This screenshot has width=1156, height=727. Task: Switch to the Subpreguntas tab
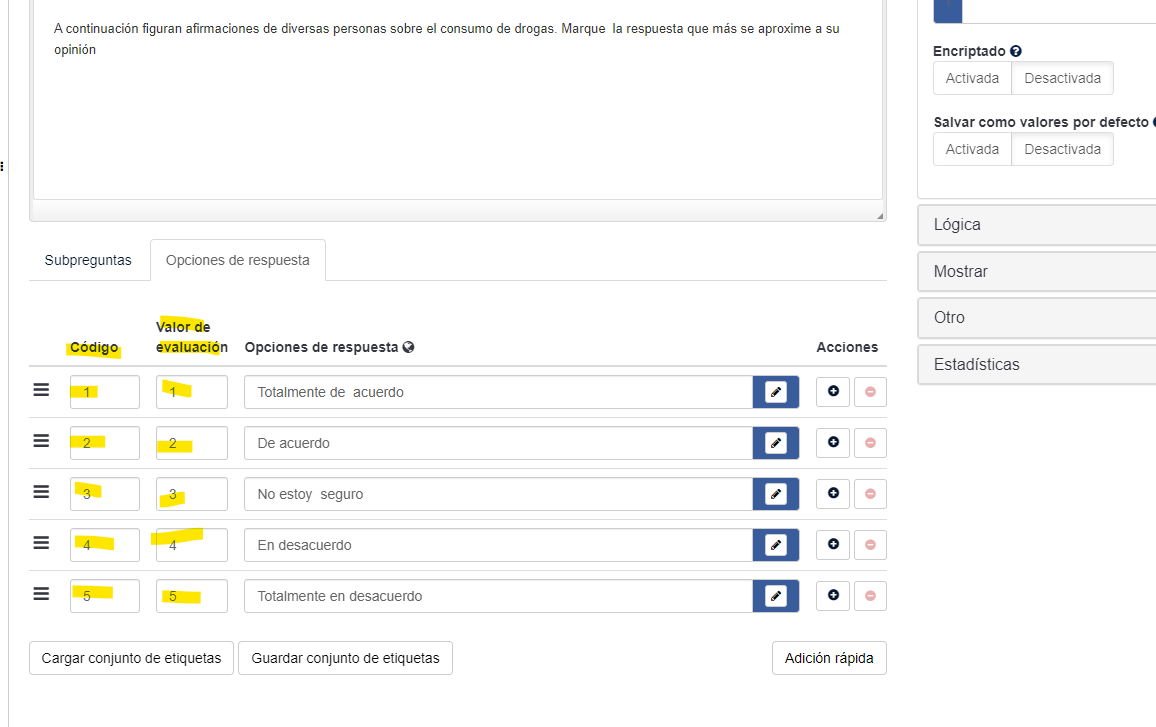click(x=88, y=260)
